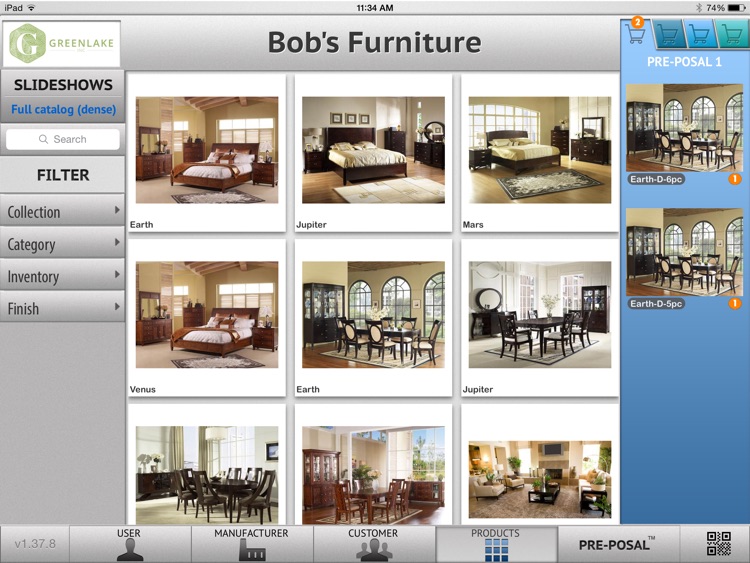Viewport: 750px width, 563px height.
Task: Open the Jupiter dining room product
Action: (540, 318)
